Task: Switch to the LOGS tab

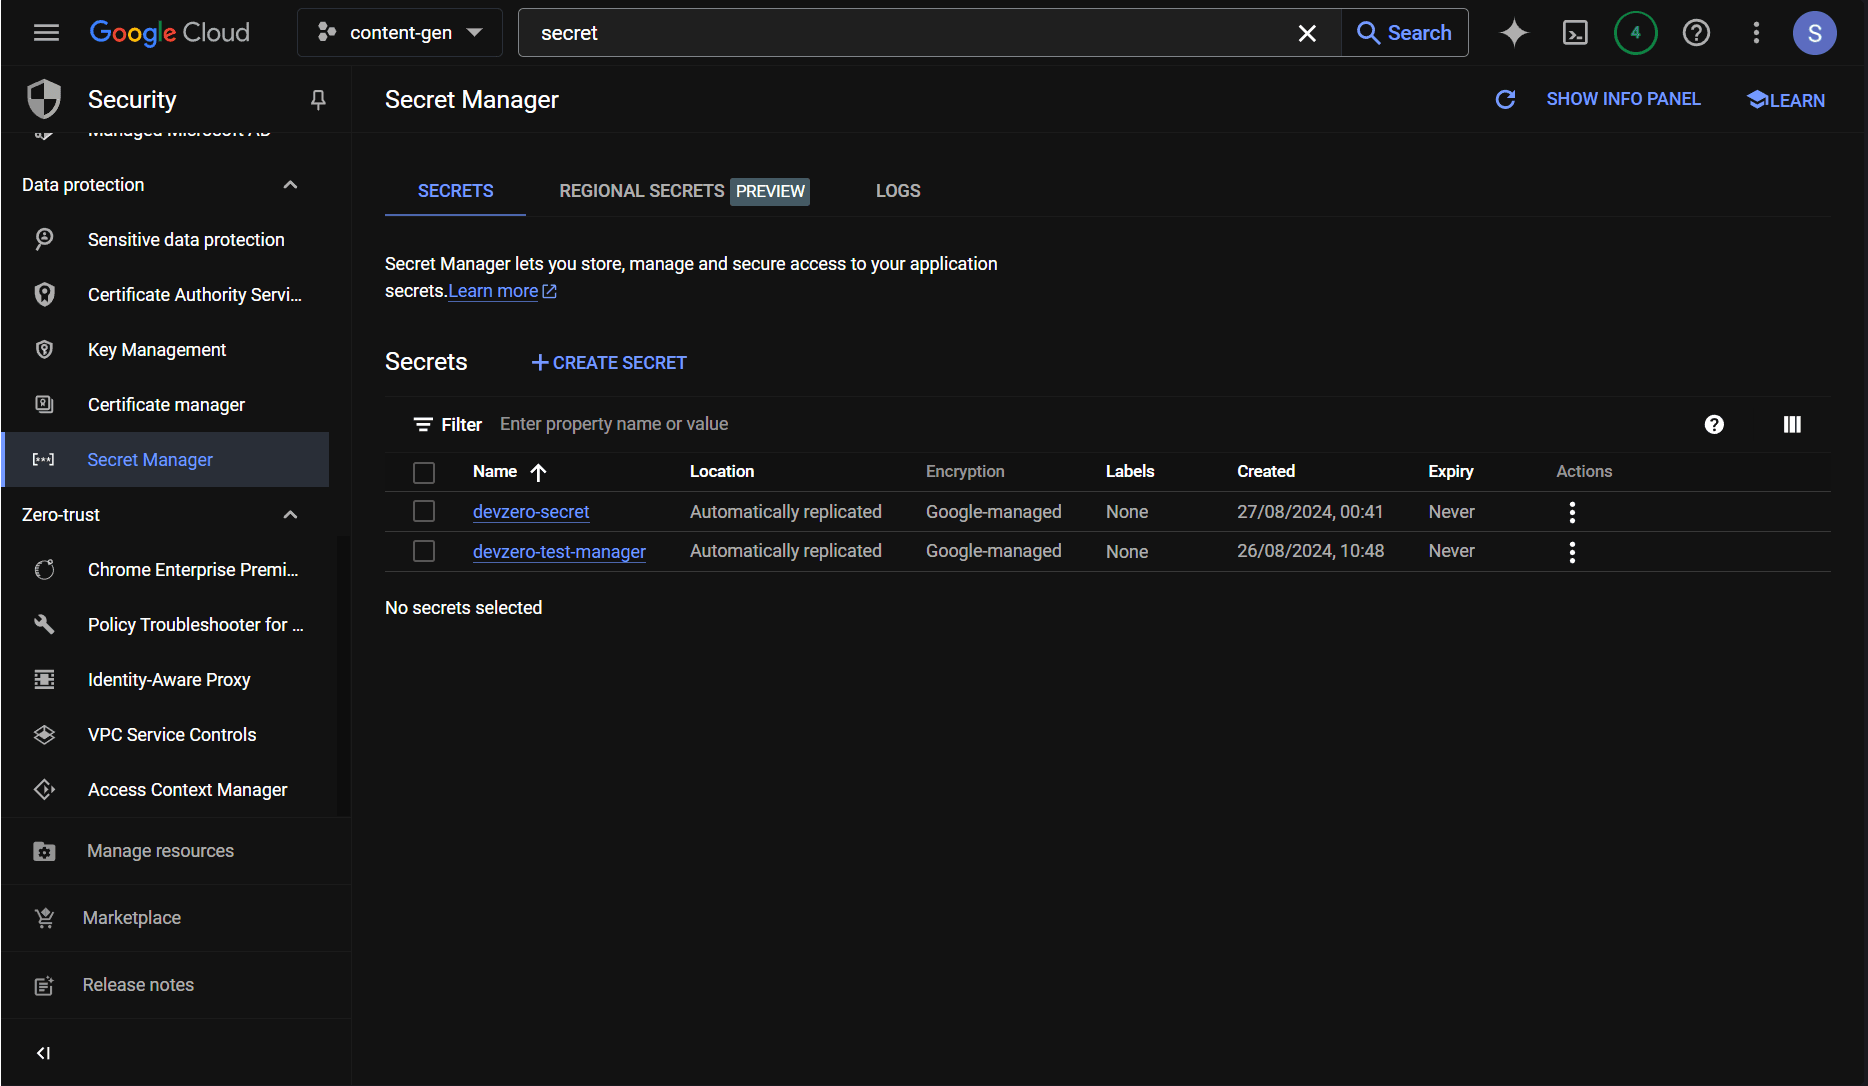Action: [x=898, y=191]
